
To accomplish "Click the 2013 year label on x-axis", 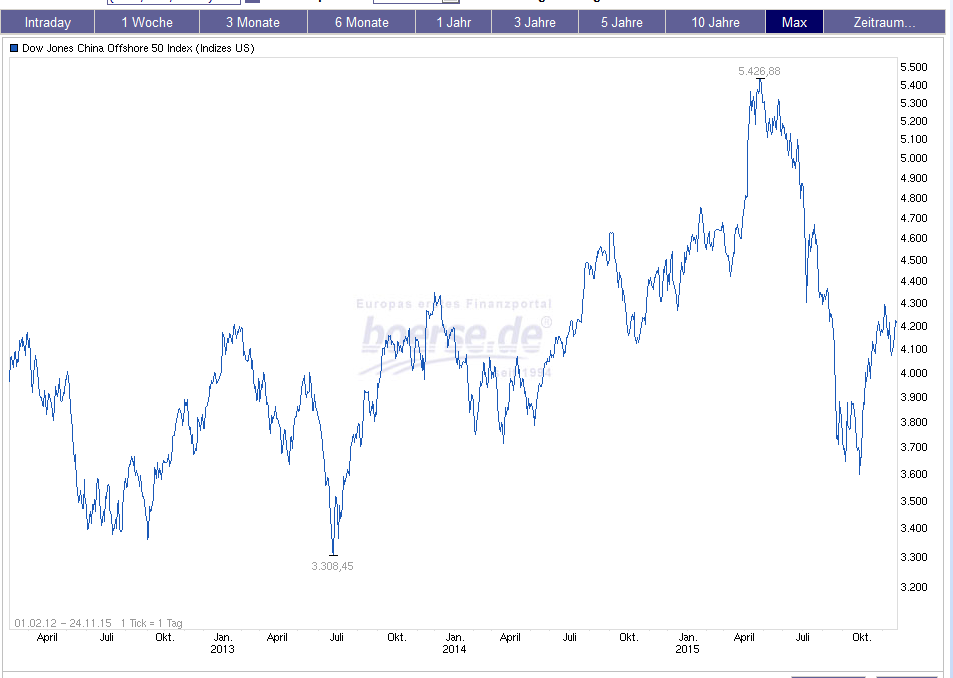I will click(x=222, y=649).
